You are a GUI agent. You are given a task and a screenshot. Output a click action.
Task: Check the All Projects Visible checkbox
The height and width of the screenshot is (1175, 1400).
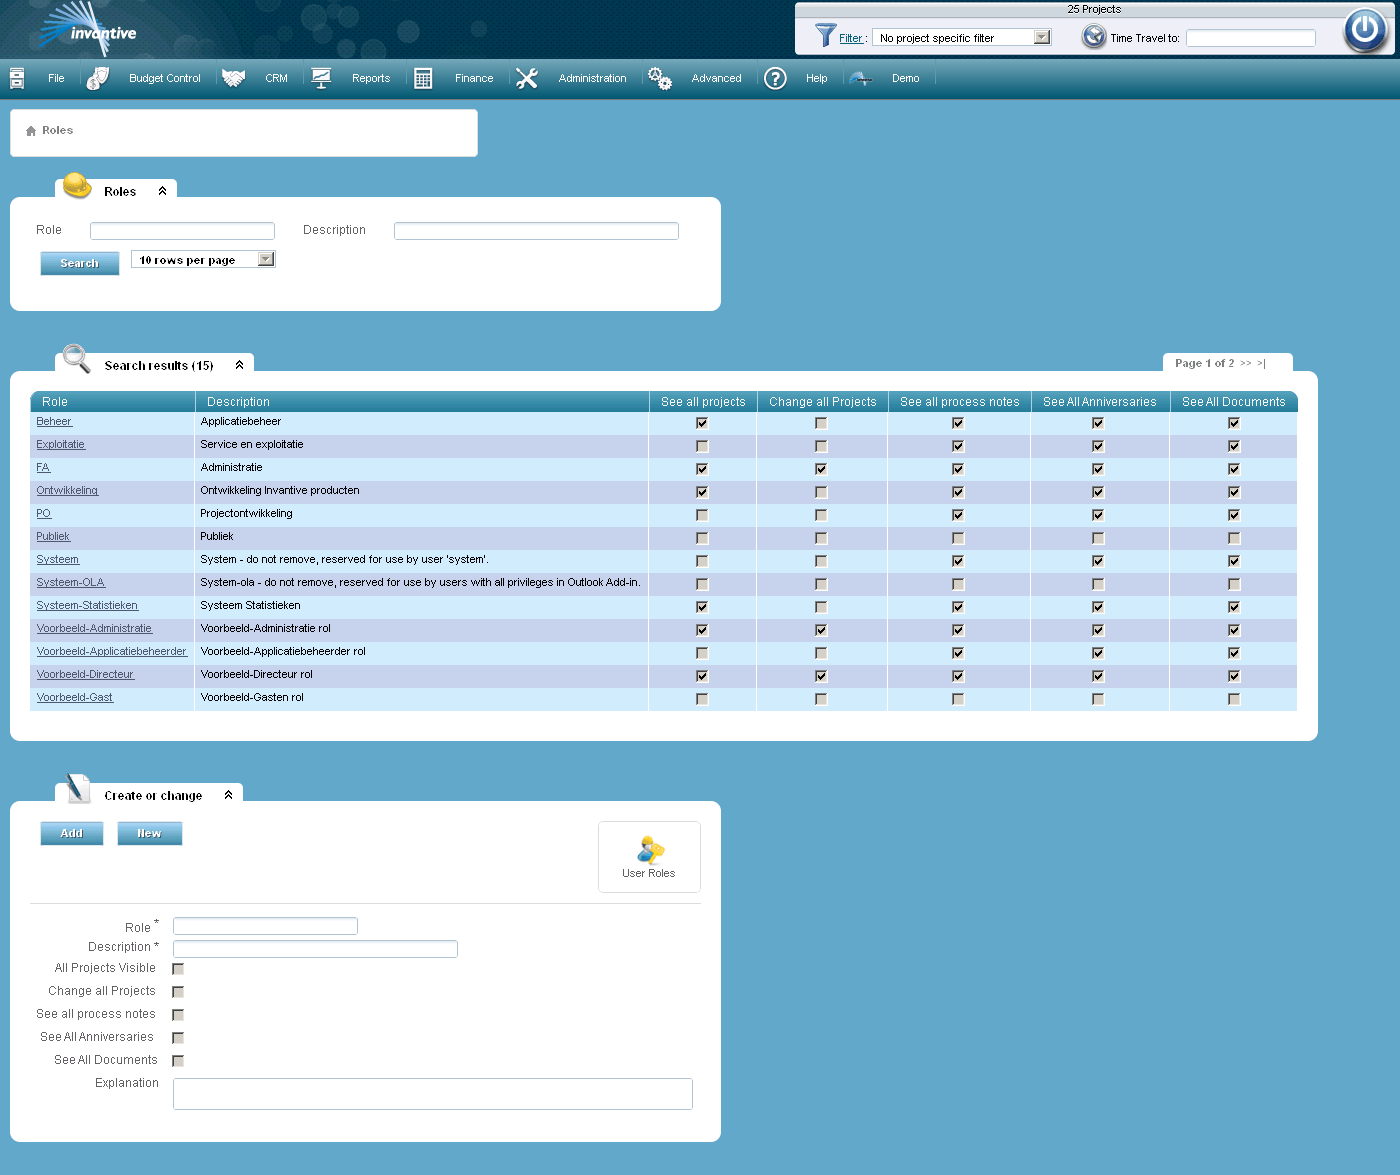tap(178, 969)
